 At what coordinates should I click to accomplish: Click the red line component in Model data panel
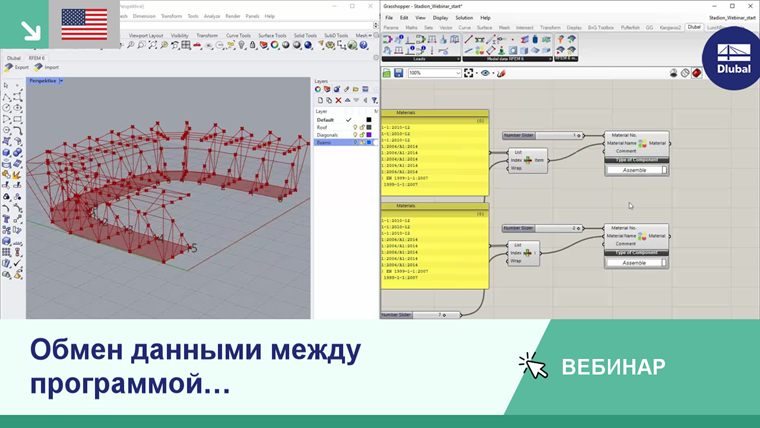coord(469,40)
